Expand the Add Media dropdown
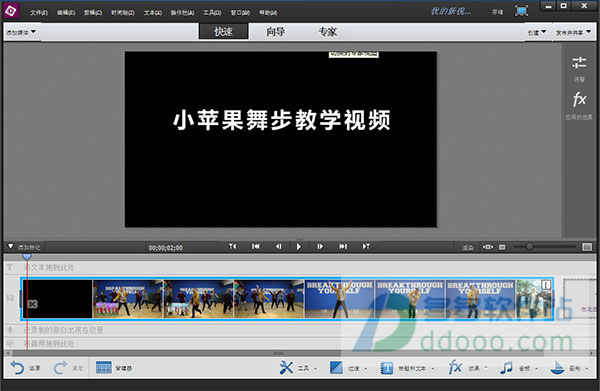Viewport: 600px width, 391px height. tap(21, 32)
